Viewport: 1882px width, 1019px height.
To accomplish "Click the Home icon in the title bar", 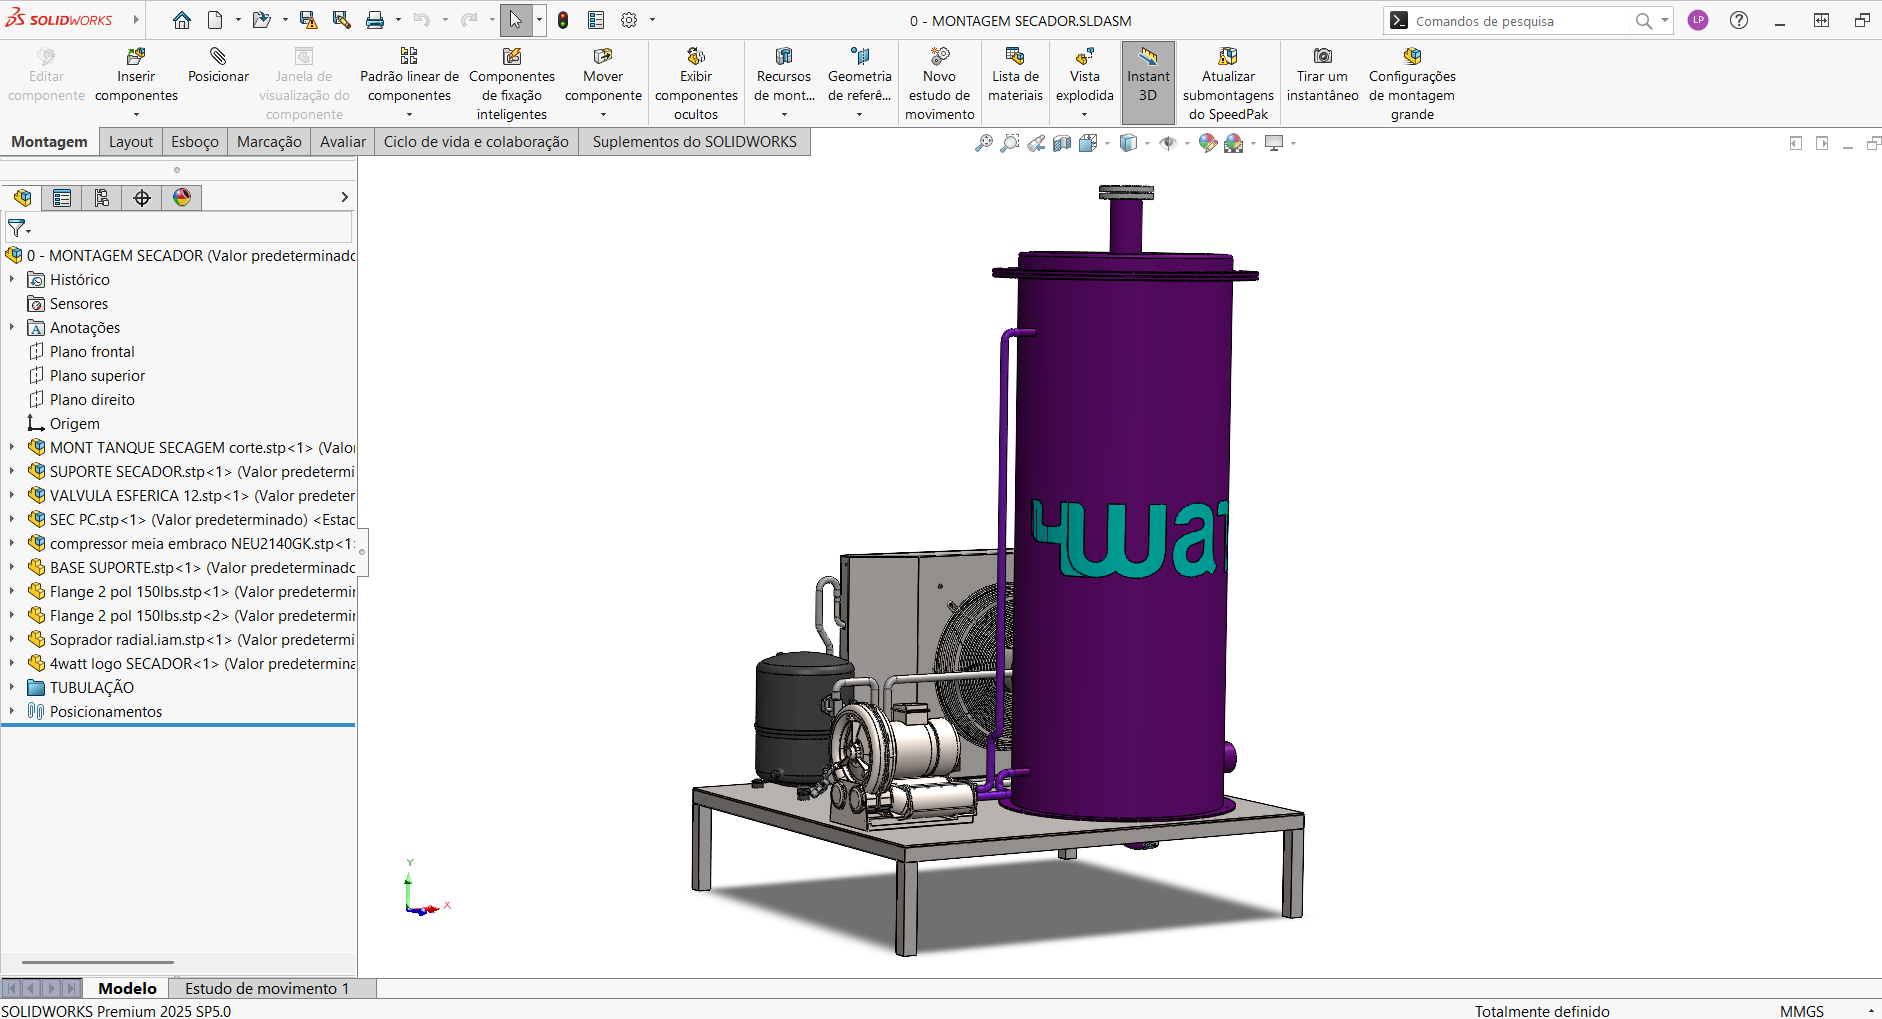I will click(182, 20).
